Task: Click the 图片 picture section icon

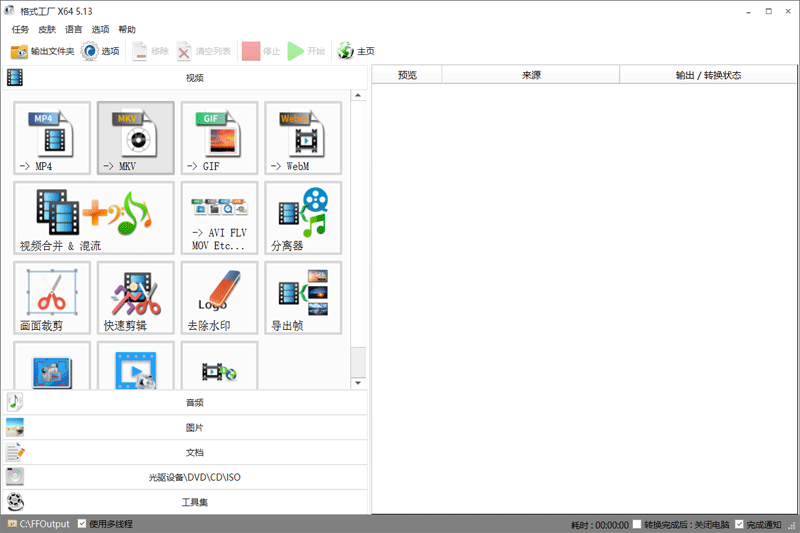Action: pyautogui.click(x=15, y=427)
